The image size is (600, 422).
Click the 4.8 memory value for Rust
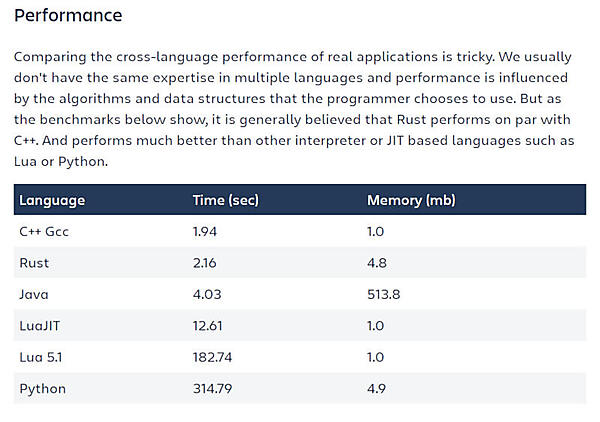[x=377, y=263]
